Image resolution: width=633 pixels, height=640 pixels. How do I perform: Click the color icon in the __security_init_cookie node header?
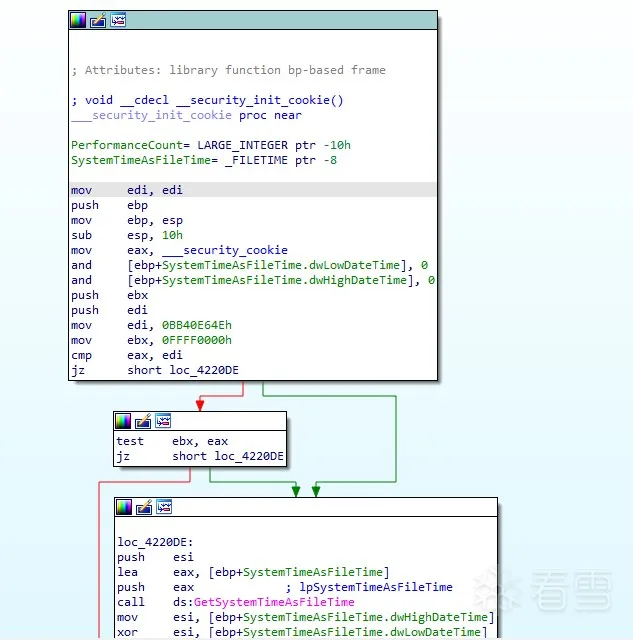point(78,20)
